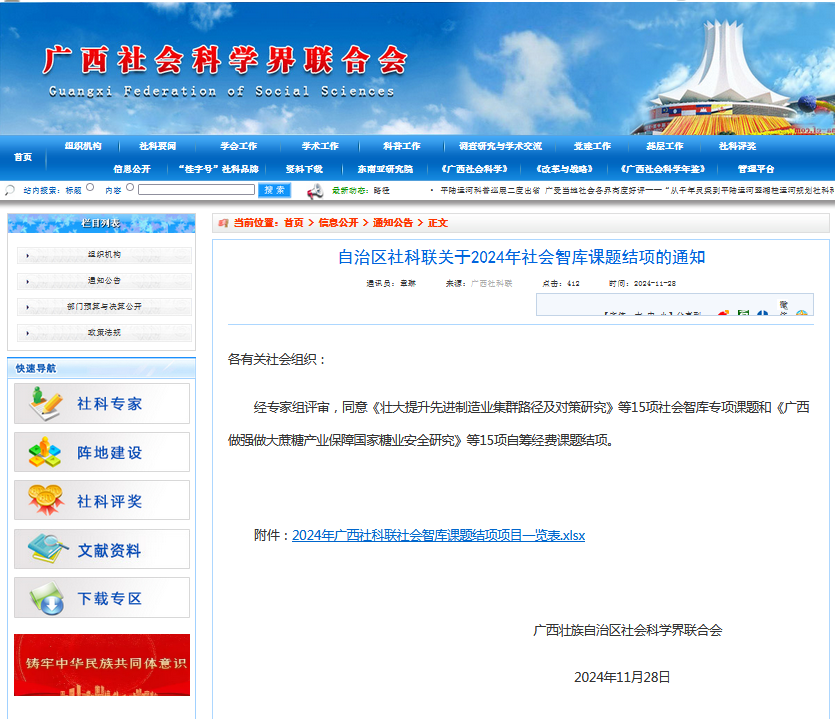Open the 阵地建设 quick navigation button
835x719 pixels.
pos(102,452)
